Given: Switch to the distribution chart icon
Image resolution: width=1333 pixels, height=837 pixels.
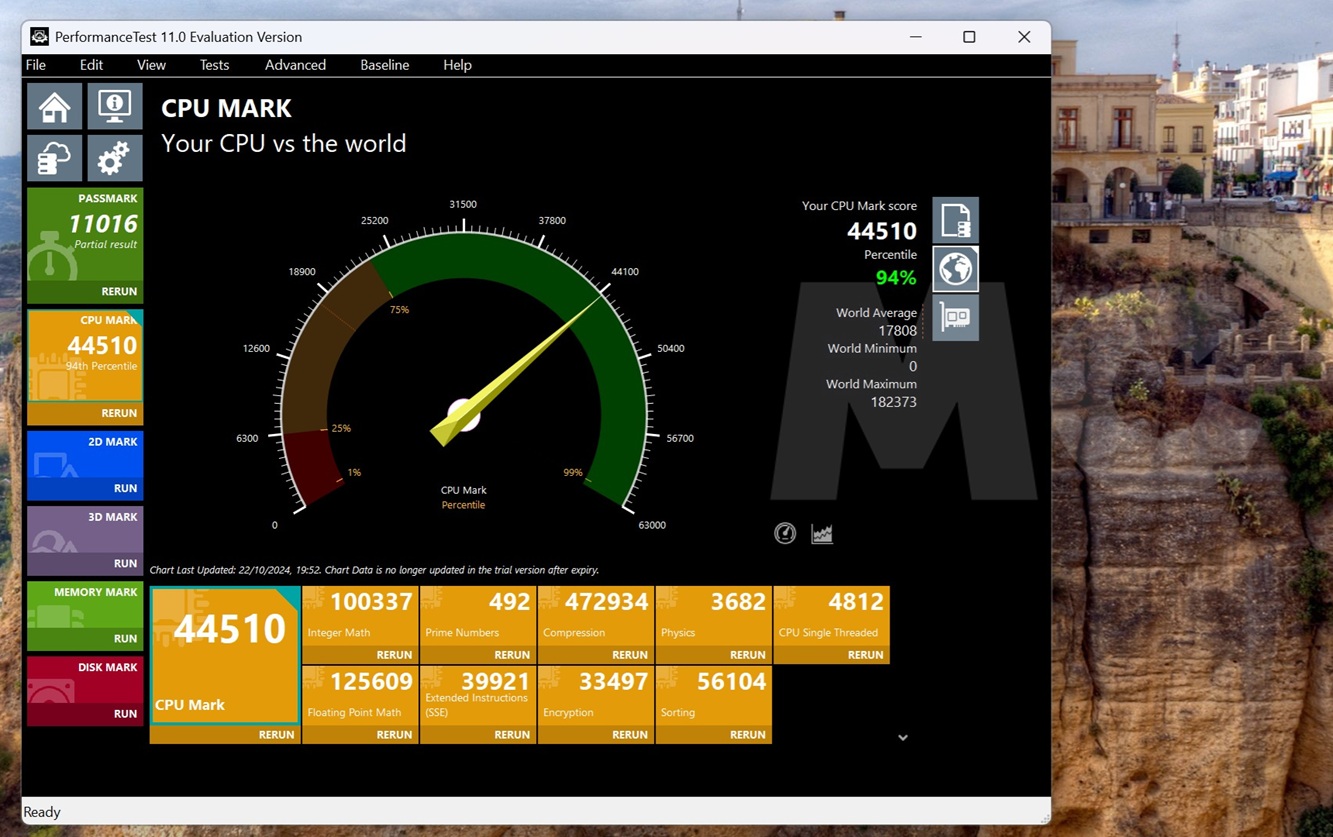Looking at the screenshot, I should coord(822,534).
